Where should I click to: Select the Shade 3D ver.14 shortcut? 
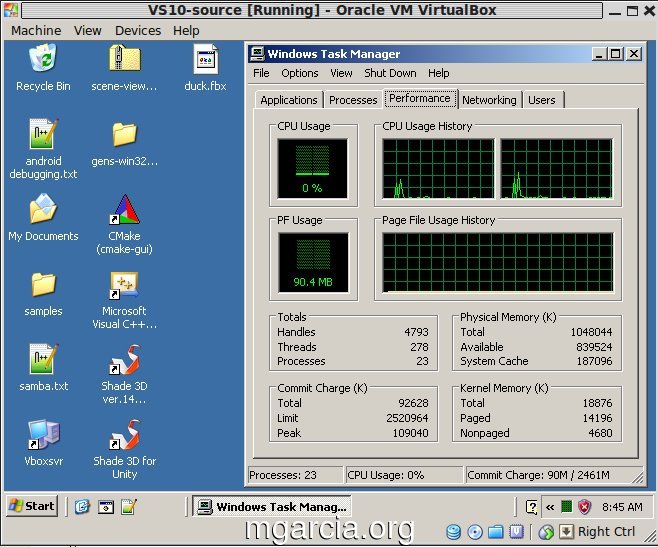(125, 359)
